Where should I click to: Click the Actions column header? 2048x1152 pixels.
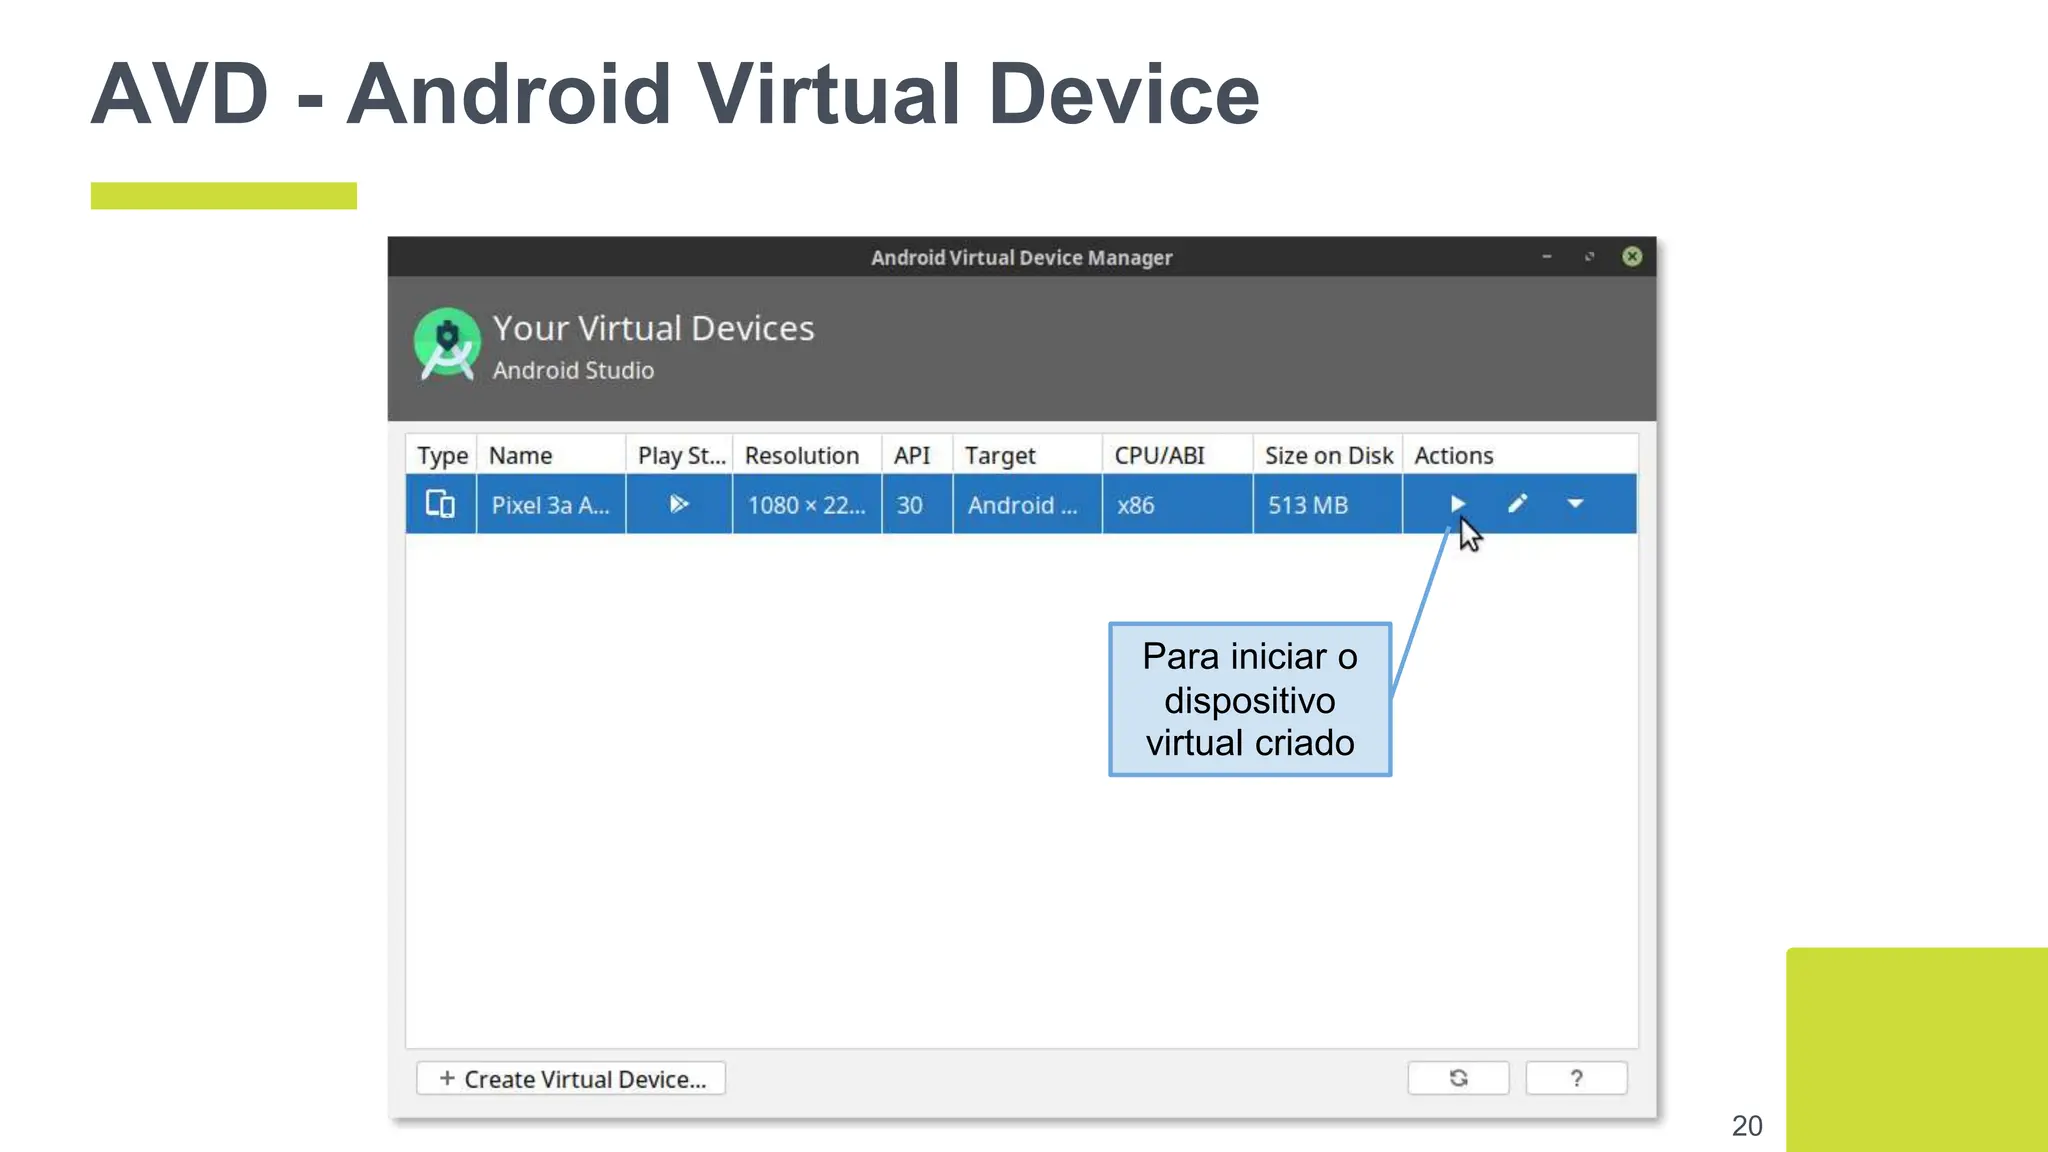coord(1520,455)
